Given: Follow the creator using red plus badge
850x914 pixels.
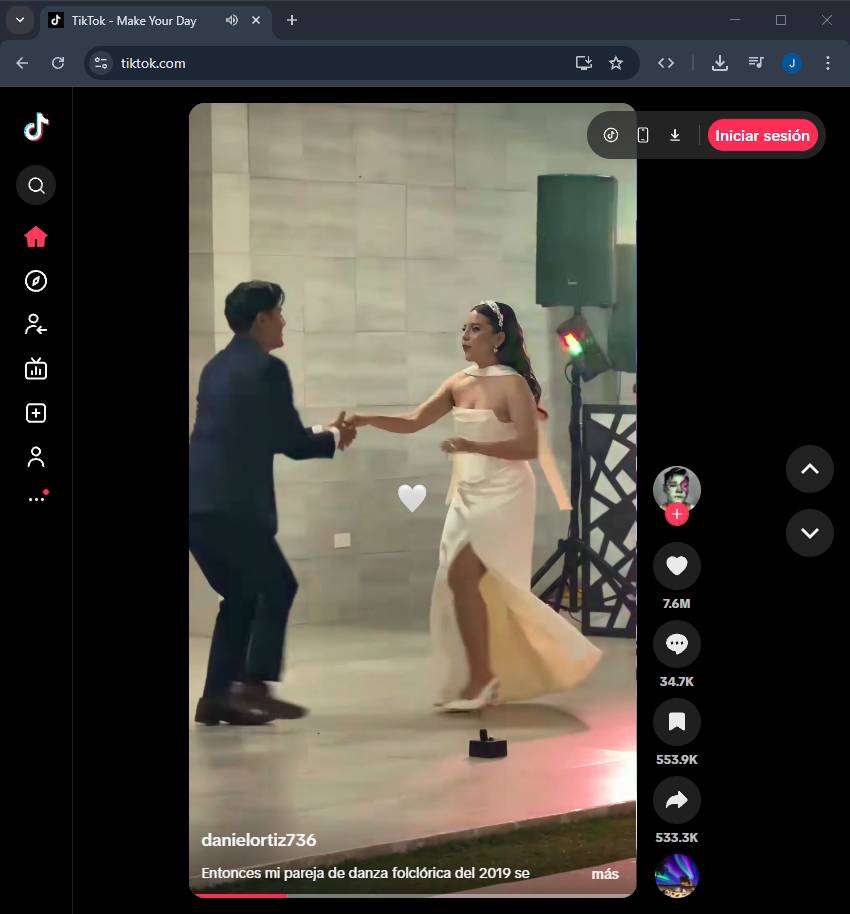Looking at the screenshot, I should [677, 515].
